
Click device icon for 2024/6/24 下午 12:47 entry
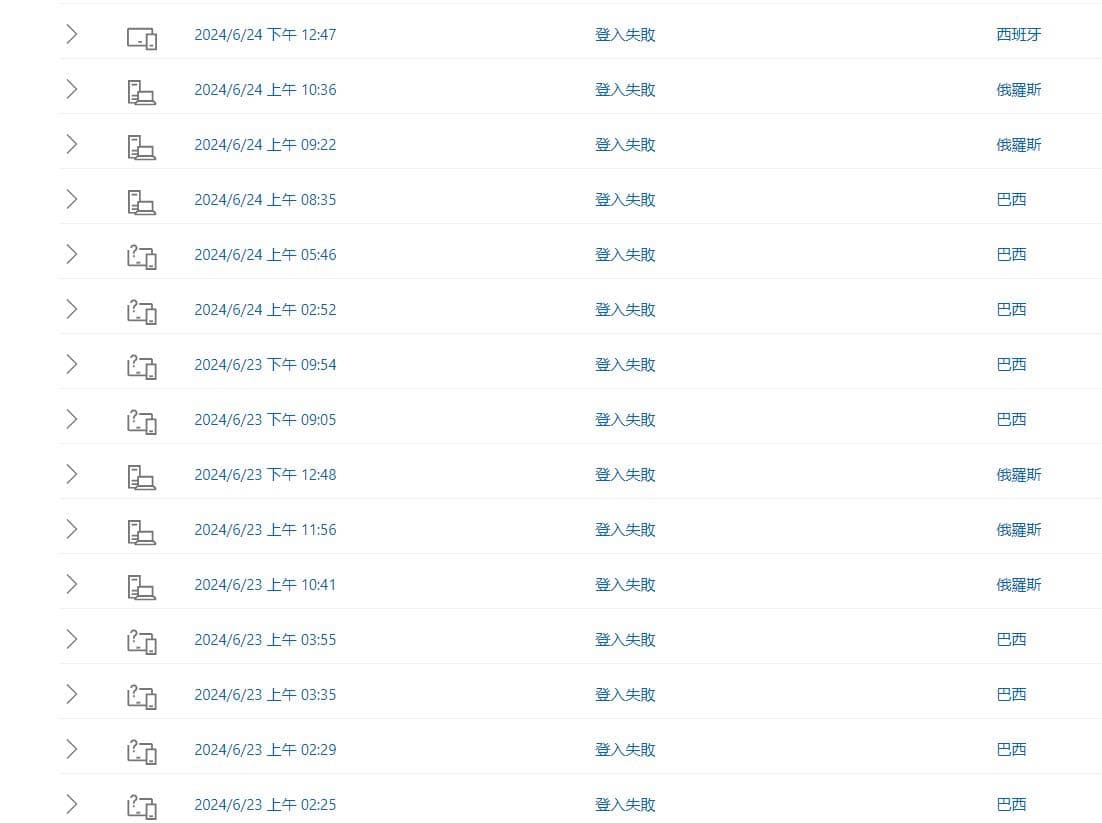click(x=142, y=38)
